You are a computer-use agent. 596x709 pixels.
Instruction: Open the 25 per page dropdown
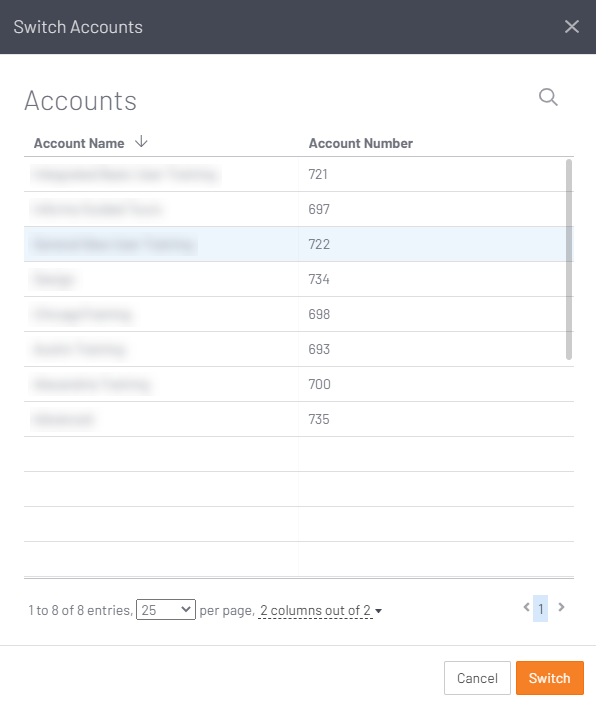point(166,610)
